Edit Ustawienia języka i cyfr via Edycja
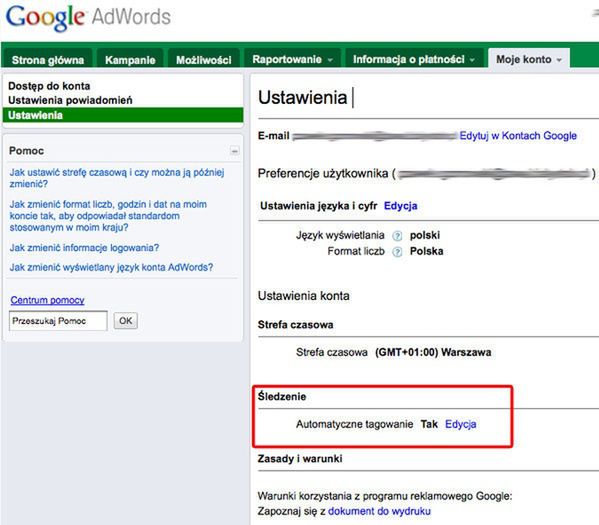599x525 pixels. (x=400, y=206)
